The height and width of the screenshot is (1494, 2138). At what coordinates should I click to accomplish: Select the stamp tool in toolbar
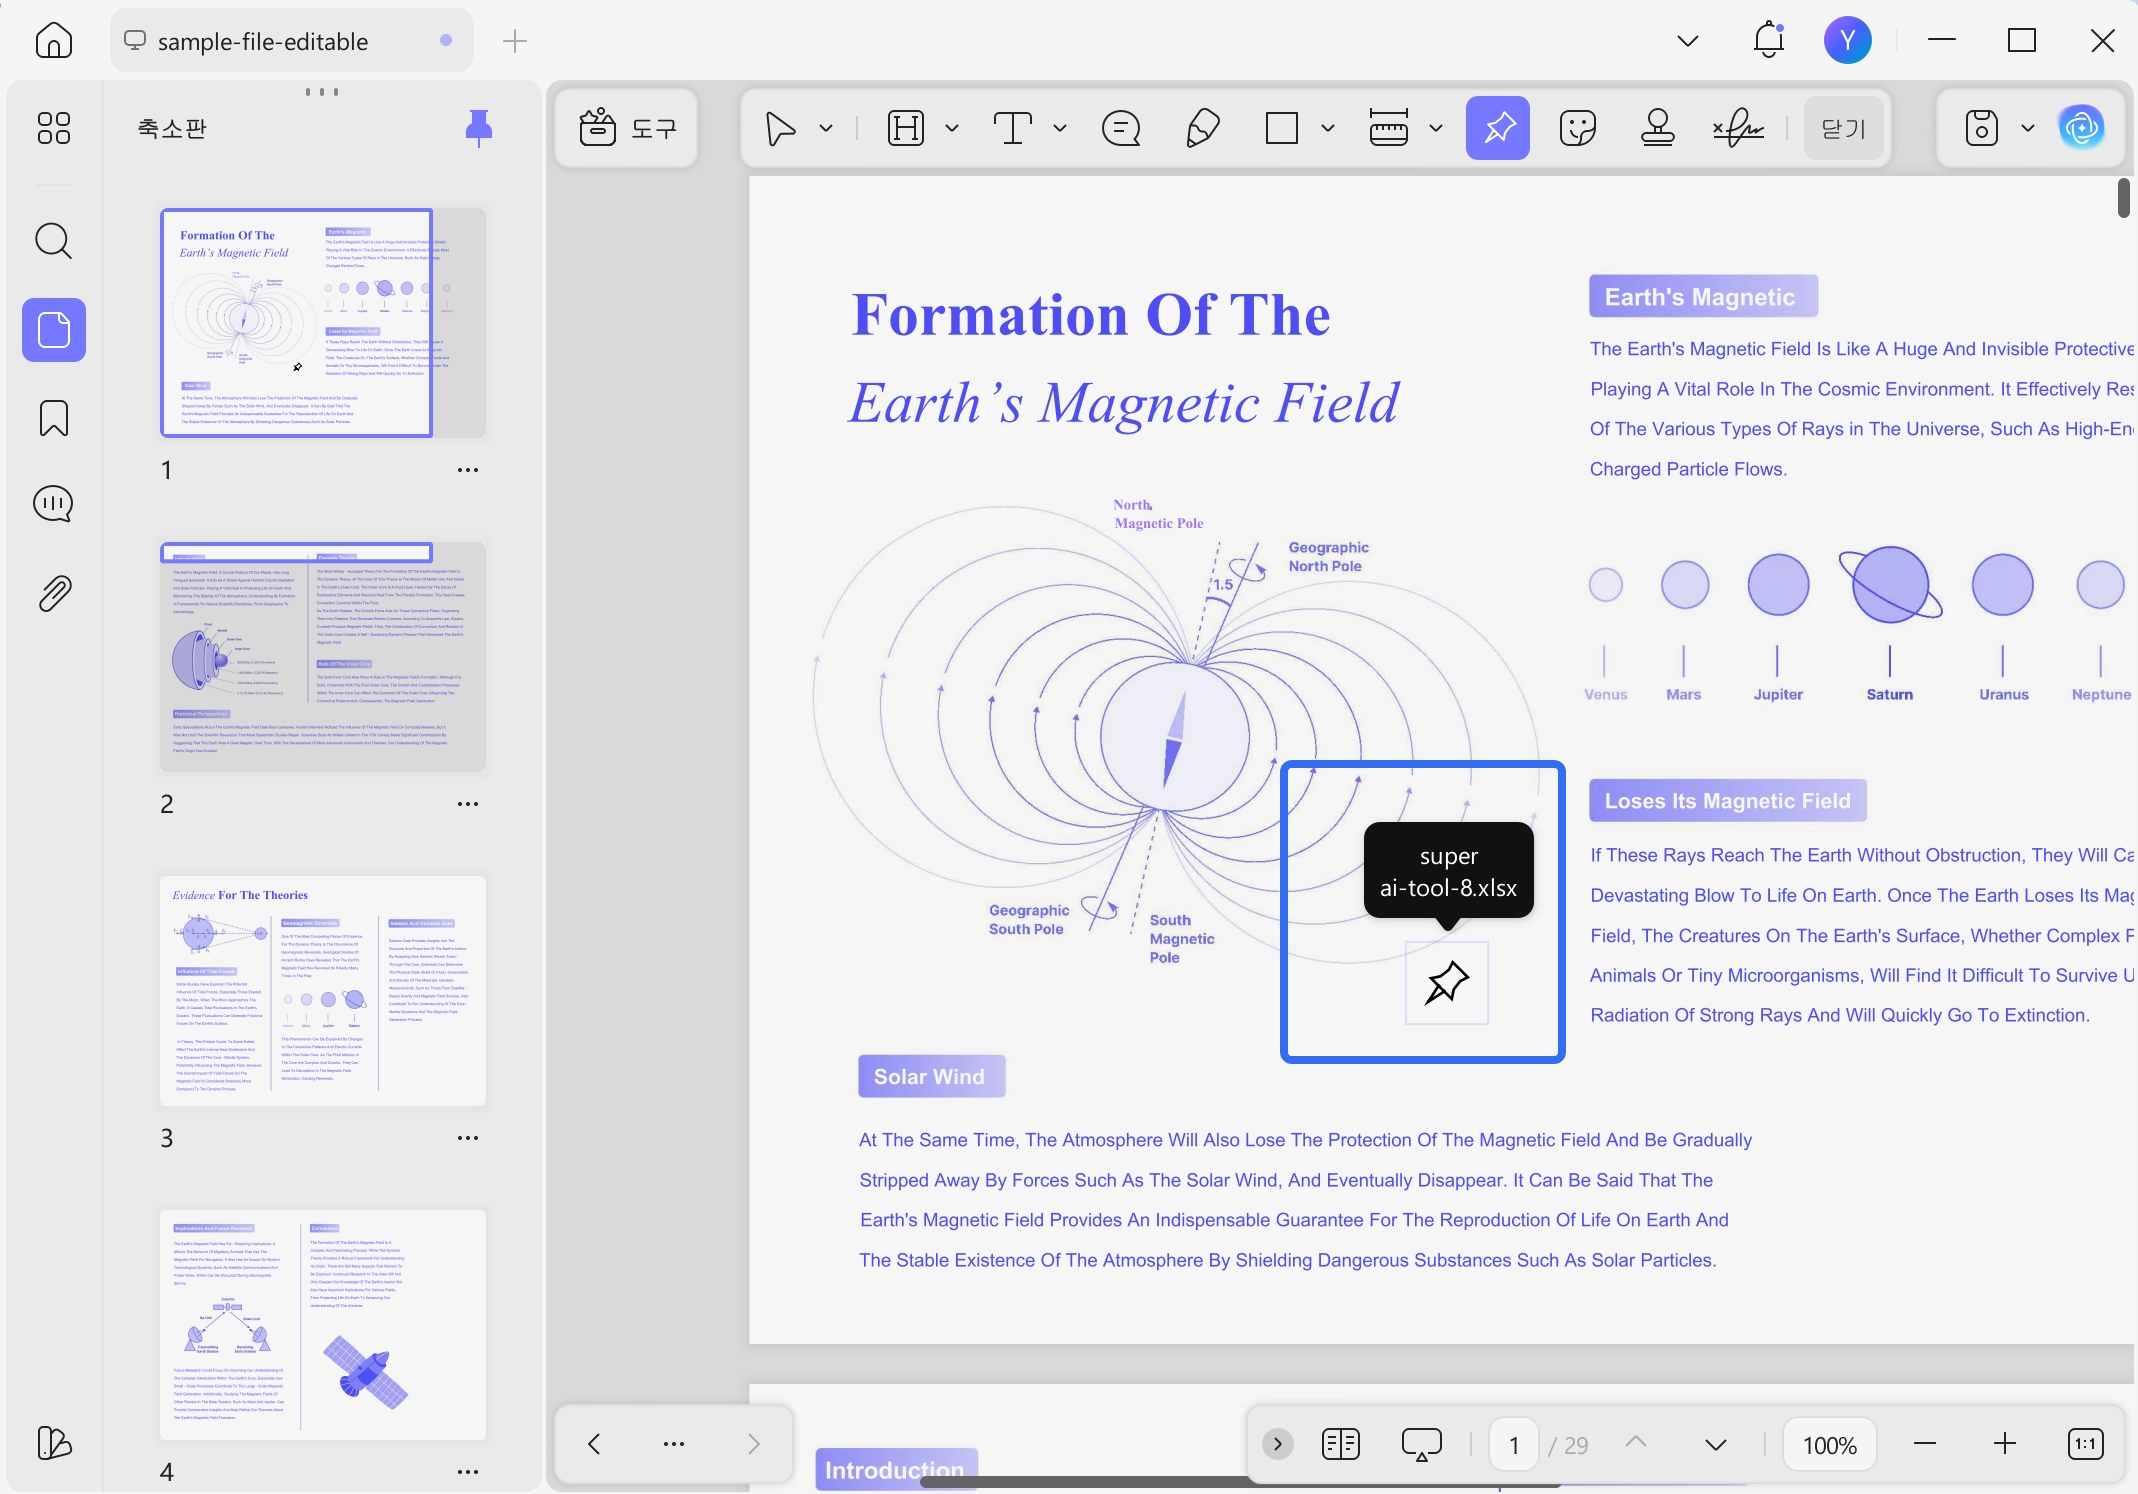(x=1657, y=128)
